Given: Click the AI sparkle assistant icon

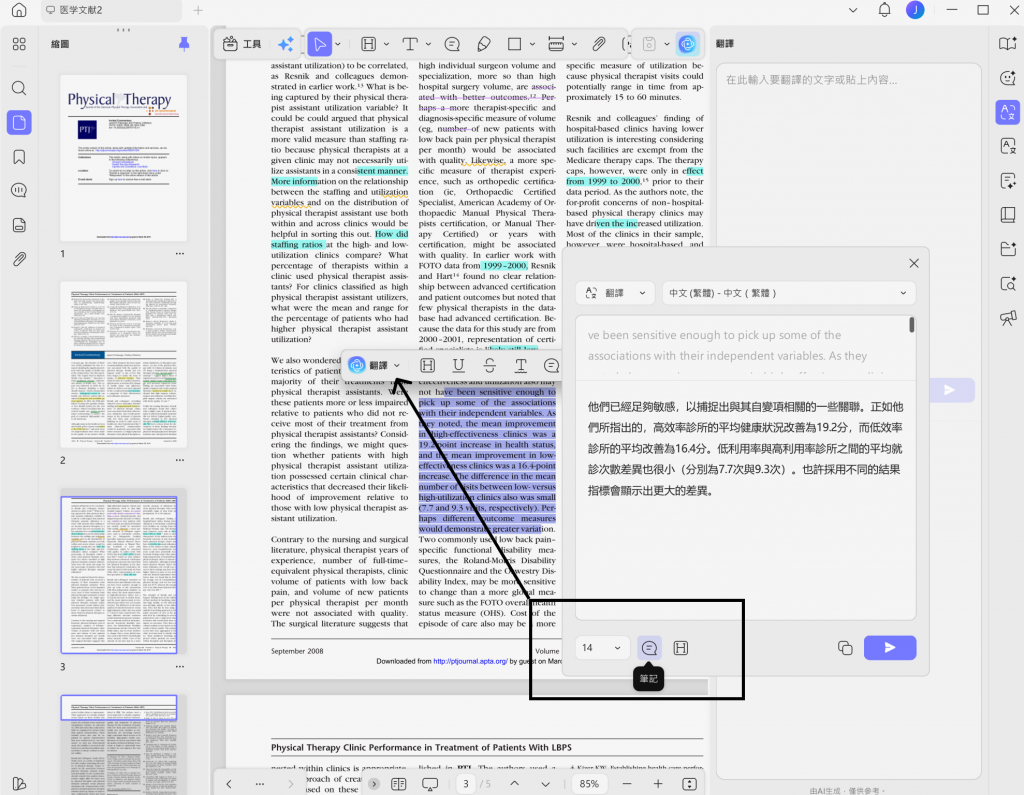Looking at the screenshot, I should (x=285, y=44).
